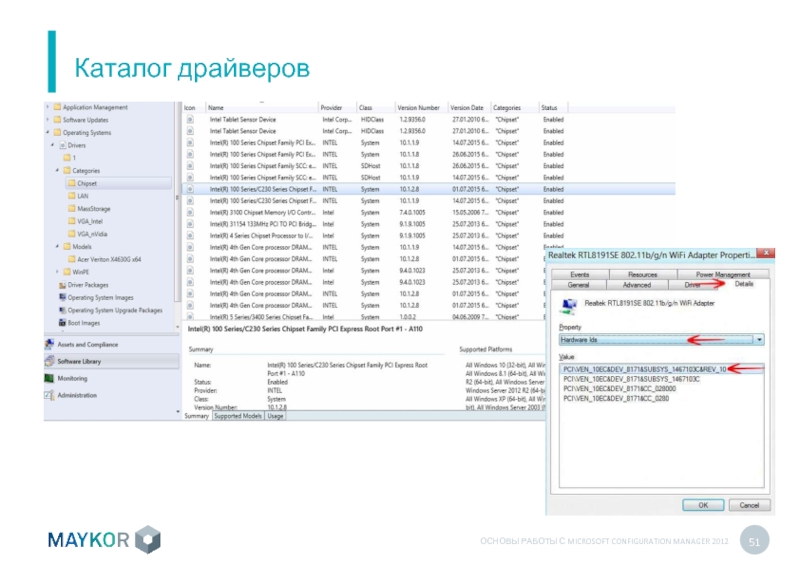Click Cancel in the adapter properties dialog
Image resolution: width=800 pixels, height=565 pixels.
click(x=749, y=505)
